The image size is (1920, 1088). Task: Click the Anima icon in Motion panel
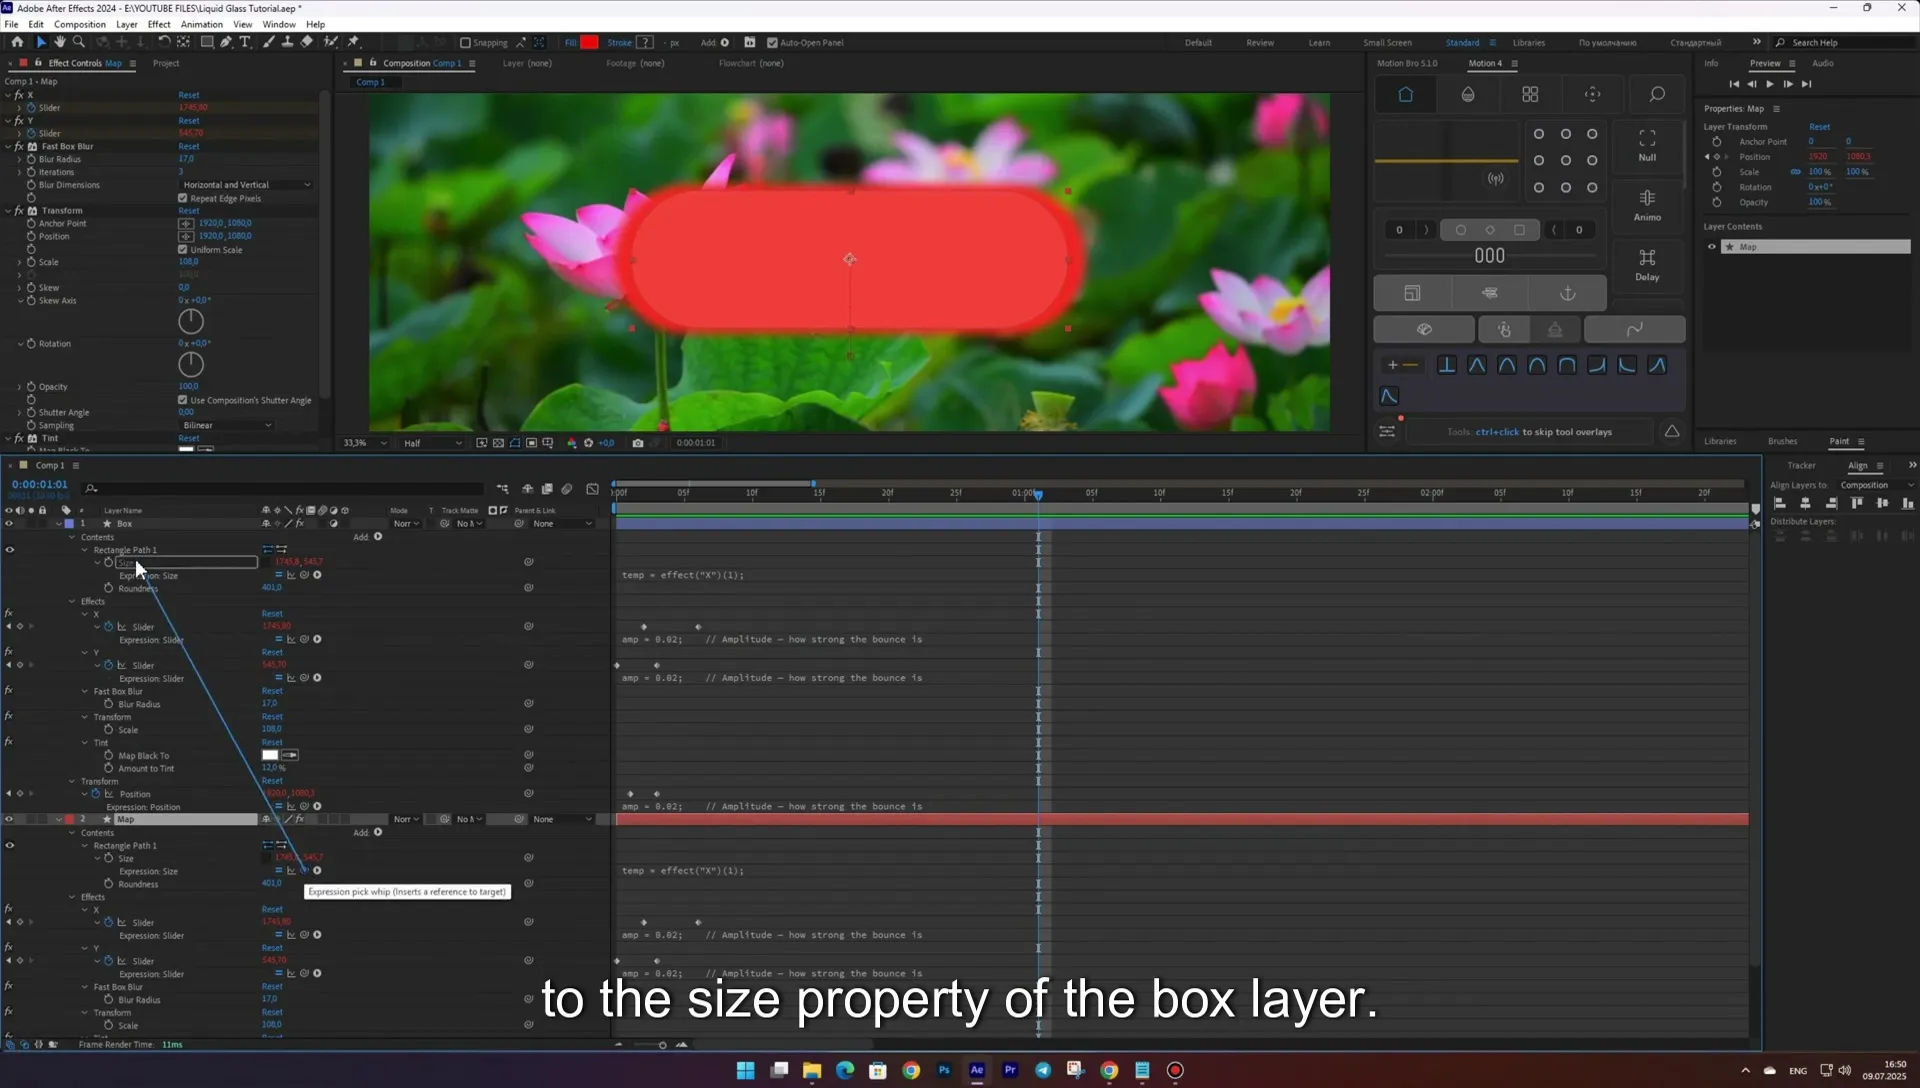[1647, 204]
